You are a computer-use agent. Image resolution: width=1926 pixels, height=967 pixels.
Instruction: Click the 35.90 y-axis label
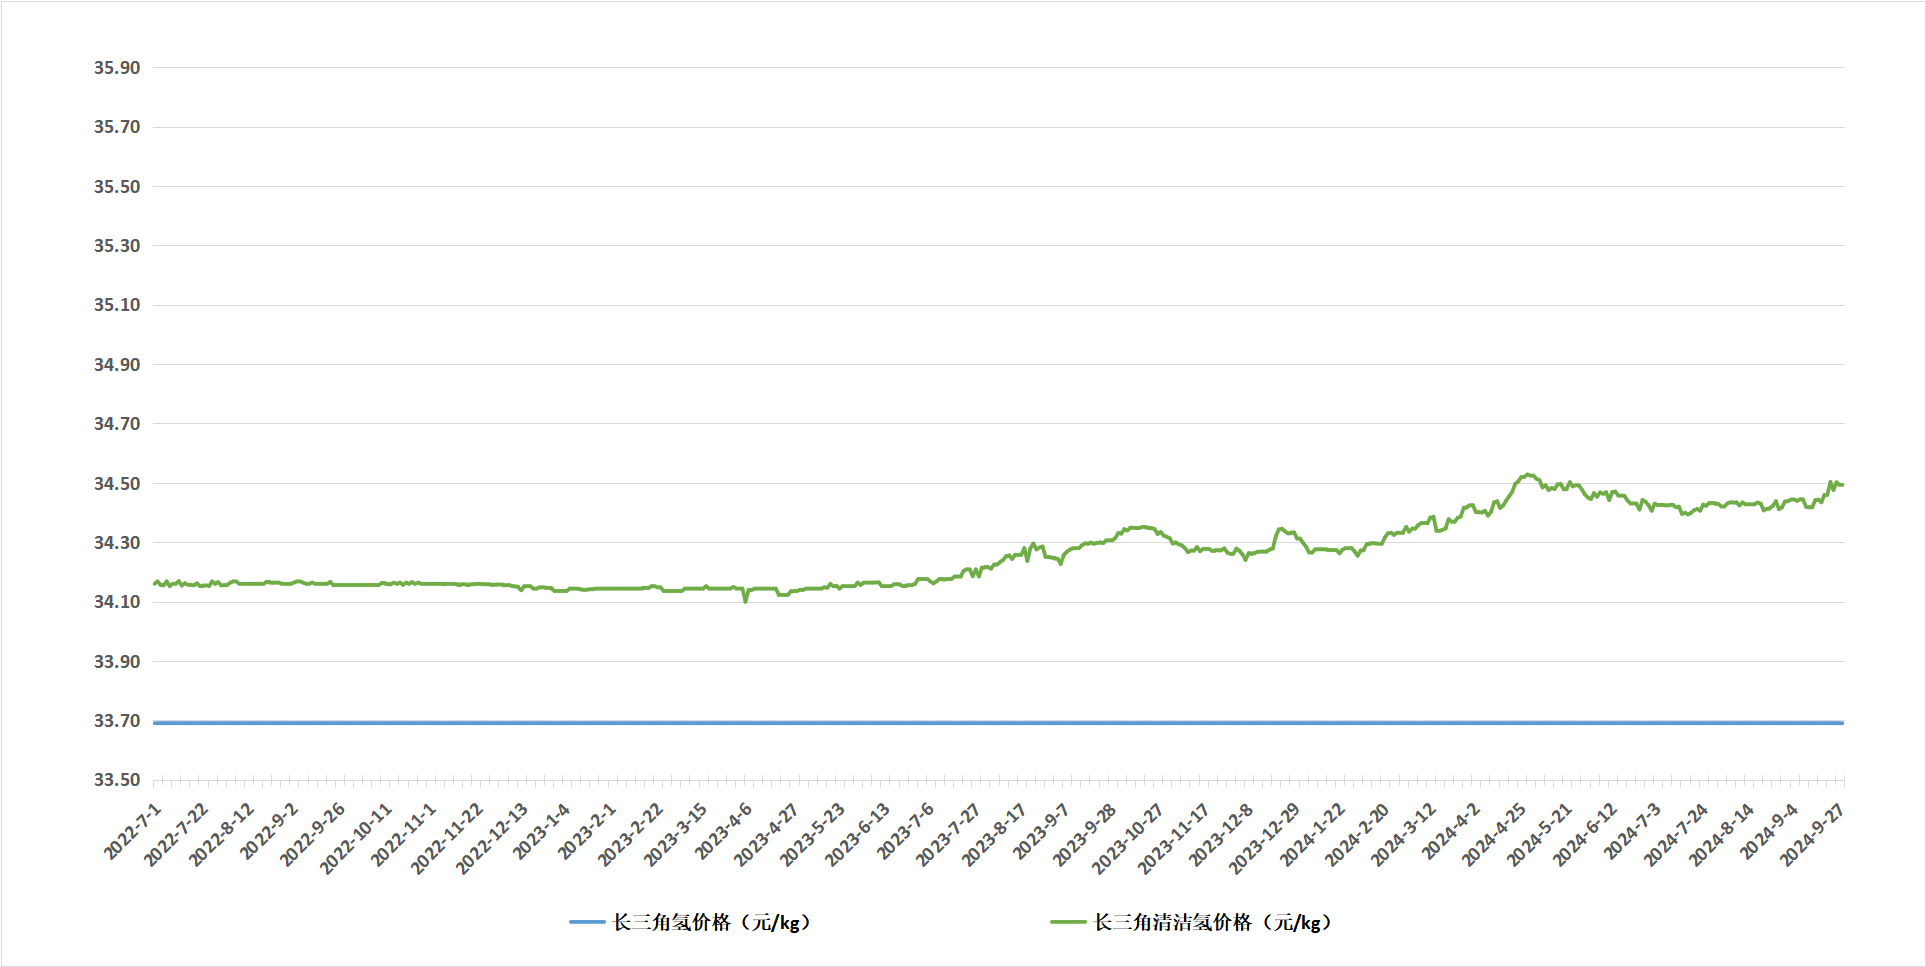pos(117,68)
